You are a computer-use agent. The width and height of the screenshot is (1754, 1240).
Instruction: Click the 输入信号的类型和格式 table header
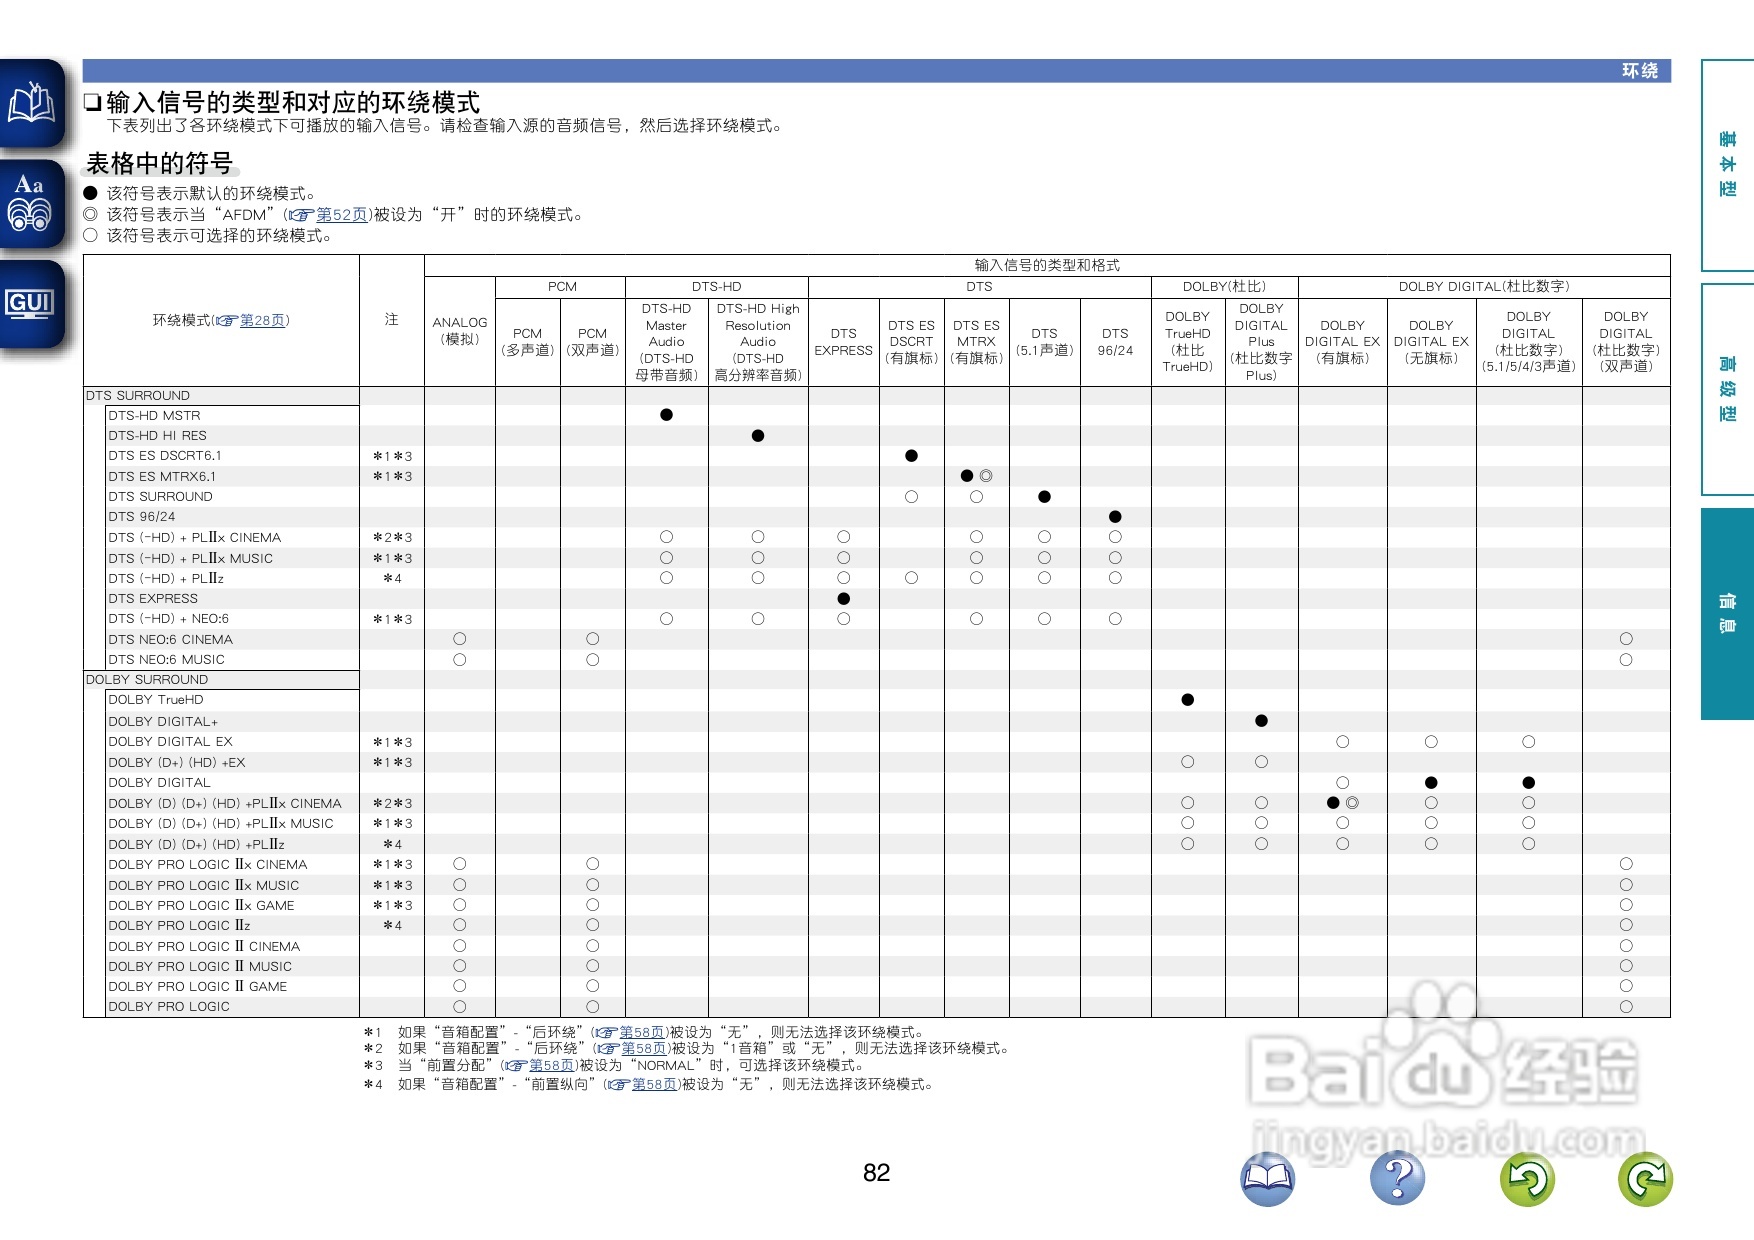pos(1047,265)
